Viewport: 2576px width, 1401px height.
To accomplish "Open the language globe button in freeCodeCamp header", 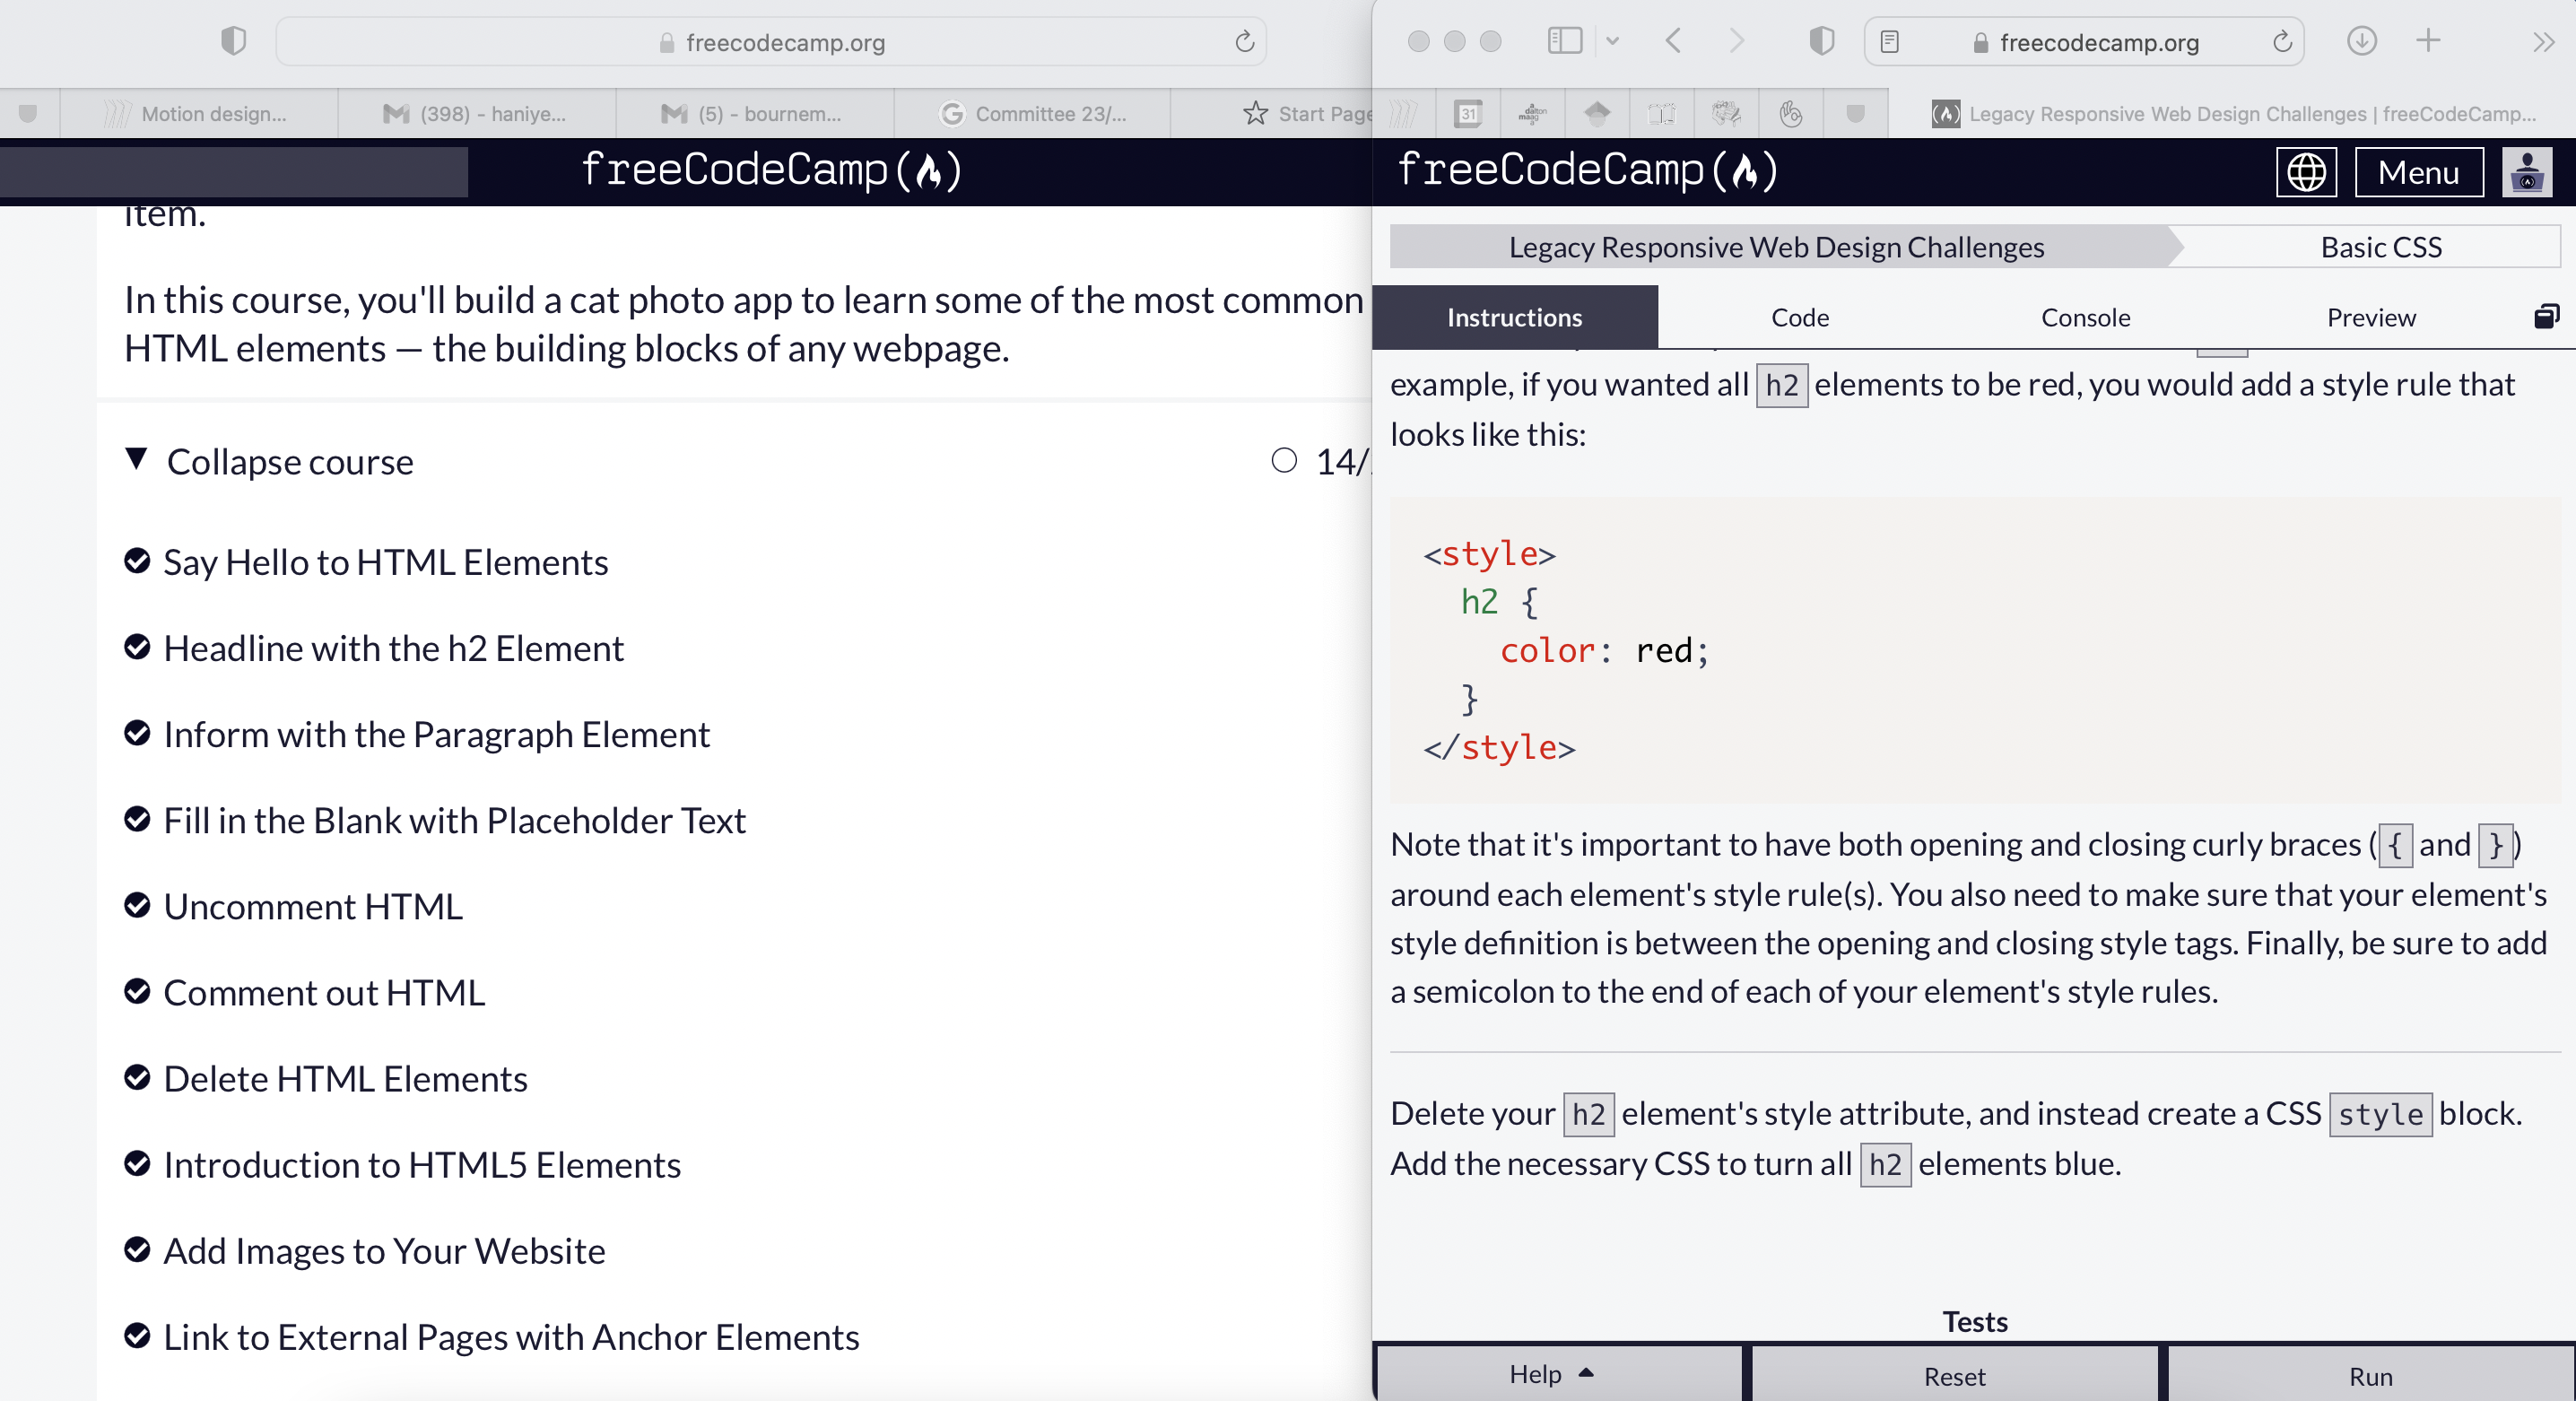I will 2306,172.
